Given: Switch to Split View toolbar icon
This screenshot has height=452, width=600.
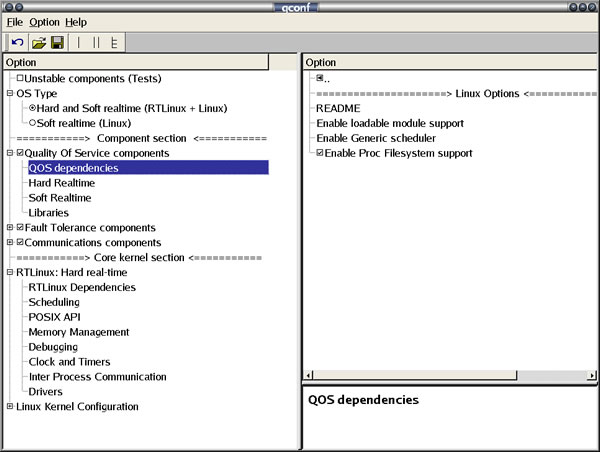Looking at the screenshot, I should tap(96, 43).
